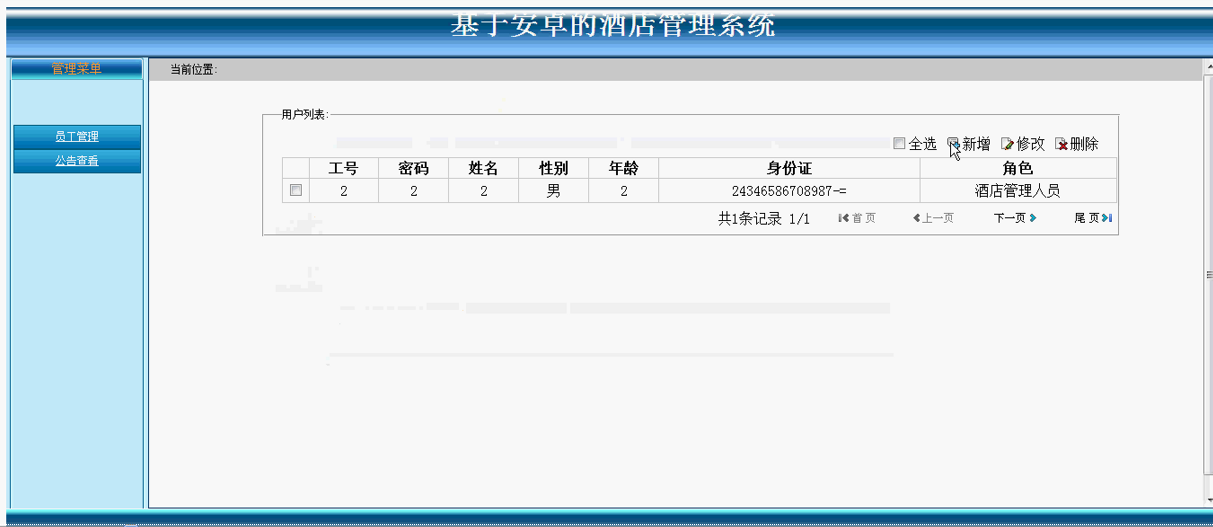The image size is (1213, 527).
Task: Click the 姓名 column header
Action: pyautogui.click(x=483, y=168)
